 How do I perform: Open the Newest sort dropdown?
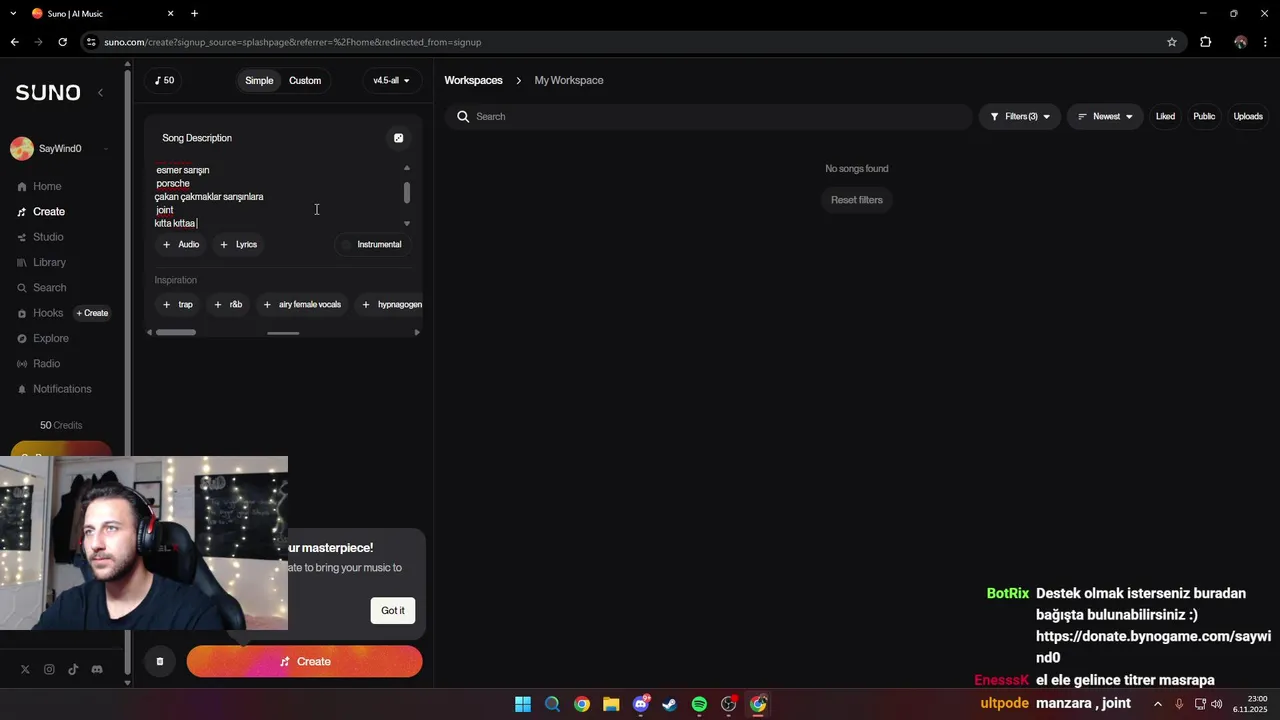tap(1105, 117)
